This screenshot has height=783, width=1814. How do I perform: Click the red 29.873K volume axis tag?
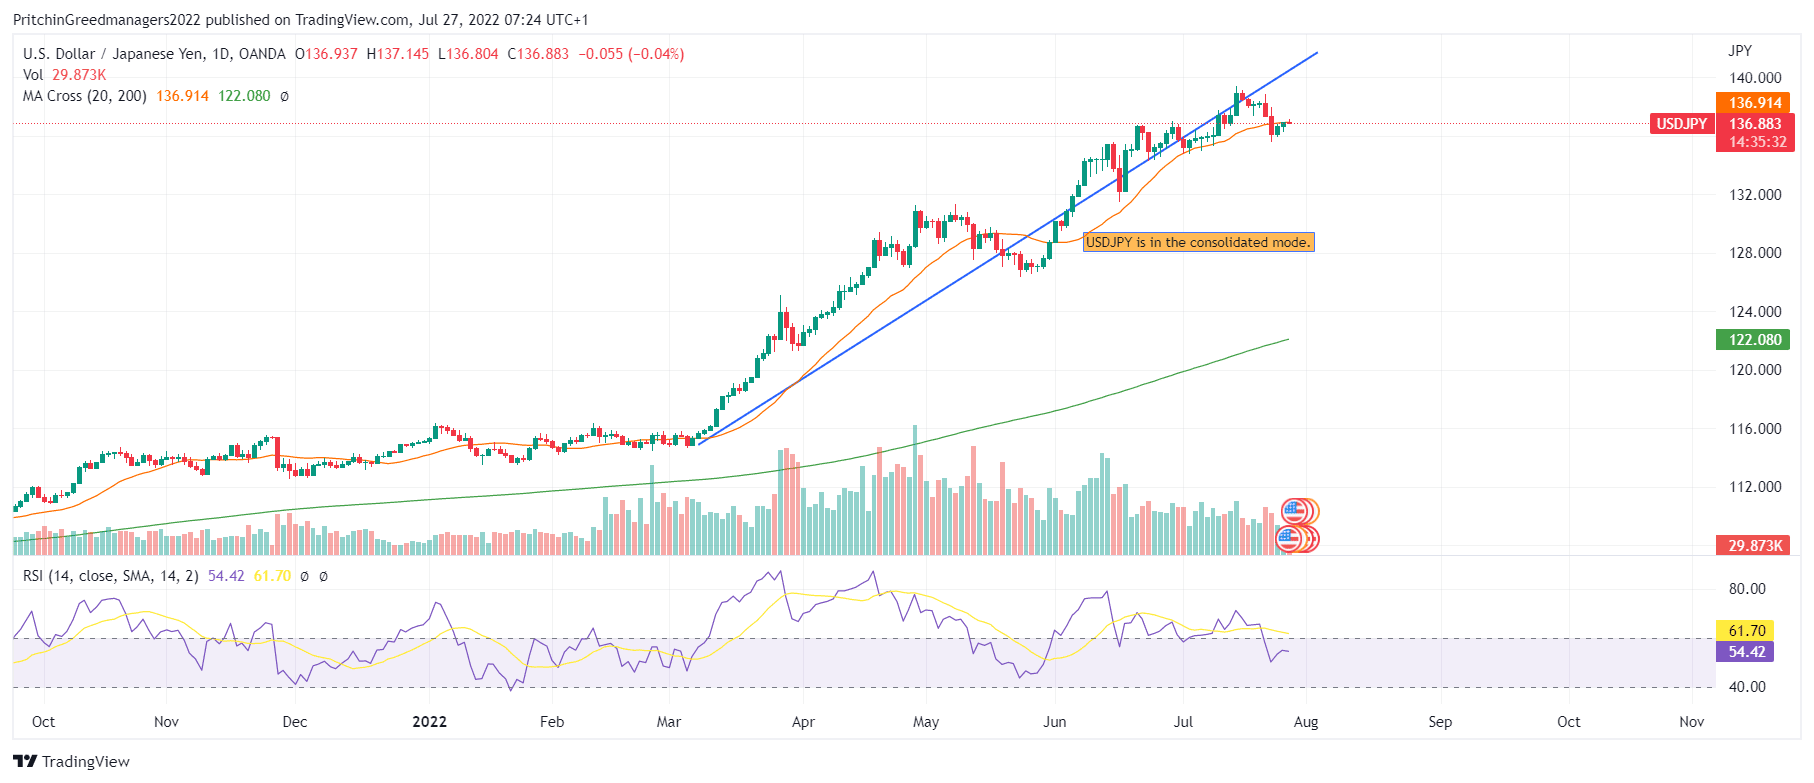coord(1755,546)
